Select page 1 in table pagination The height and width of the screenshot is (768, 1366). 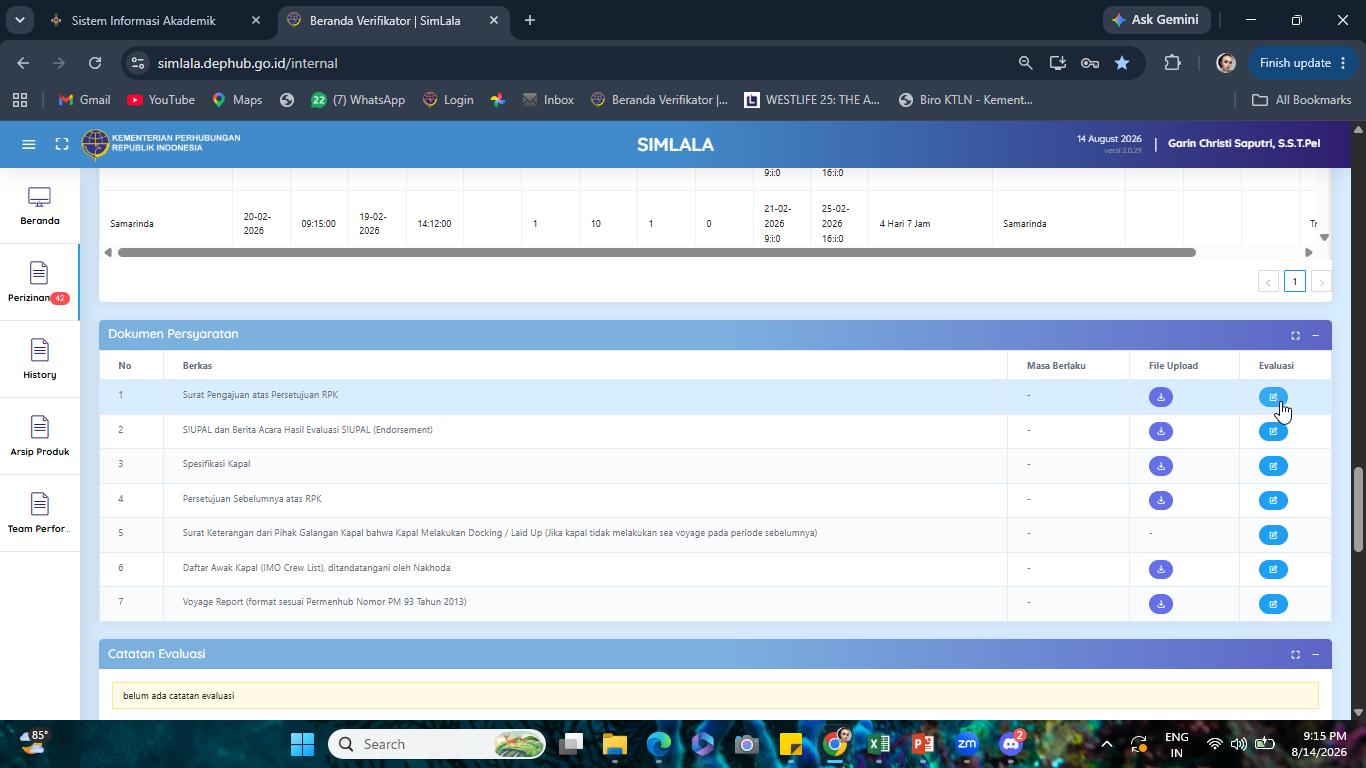click(1294, 282)
